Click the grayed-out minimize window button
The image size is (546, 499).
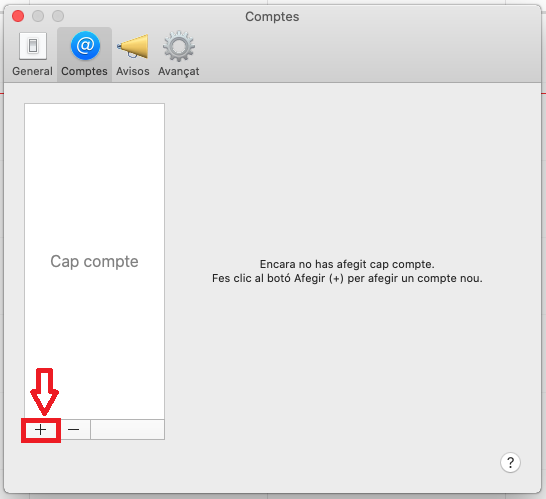tap(38, 16)
